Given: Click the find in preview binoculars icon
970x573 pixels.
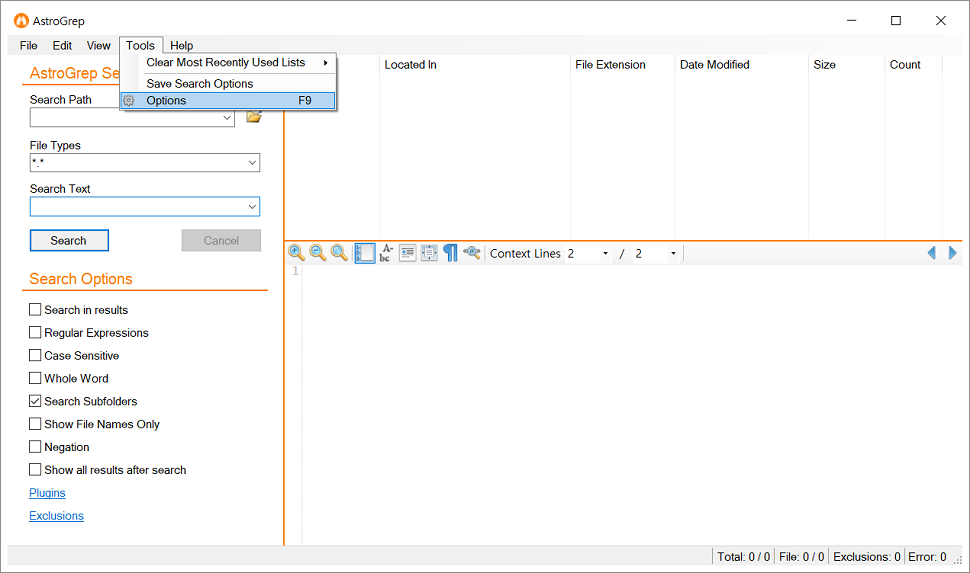Looking at the screenshot, I should coord(471,252).
